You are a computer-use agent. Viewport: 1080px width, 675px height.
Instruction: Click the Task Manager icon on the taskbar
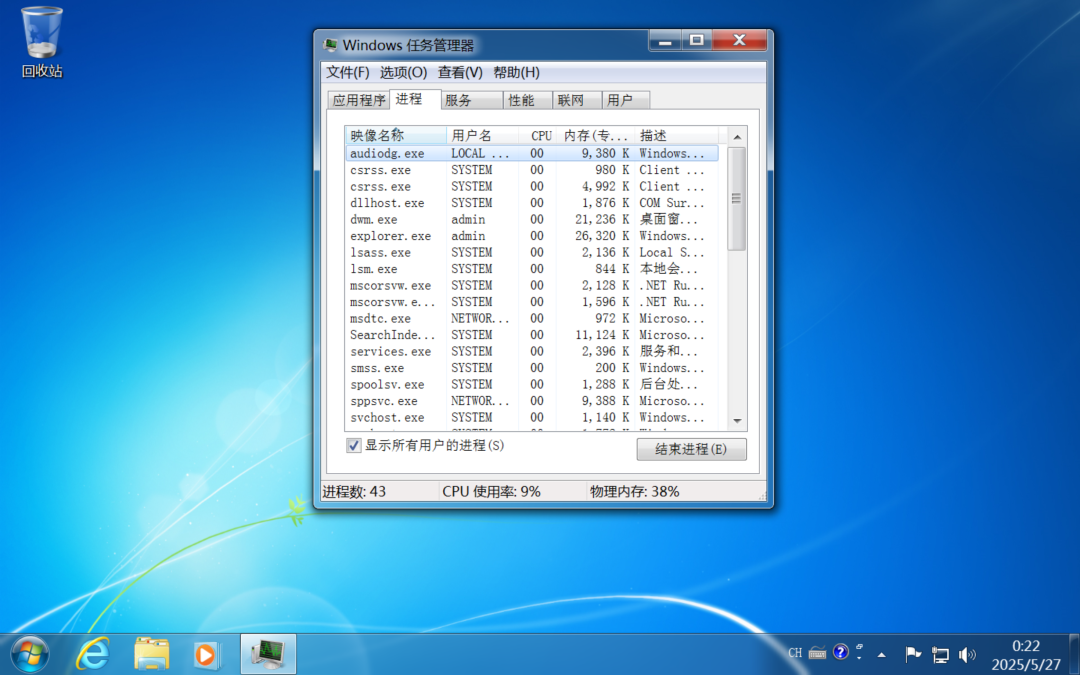(x=268, y=653)
